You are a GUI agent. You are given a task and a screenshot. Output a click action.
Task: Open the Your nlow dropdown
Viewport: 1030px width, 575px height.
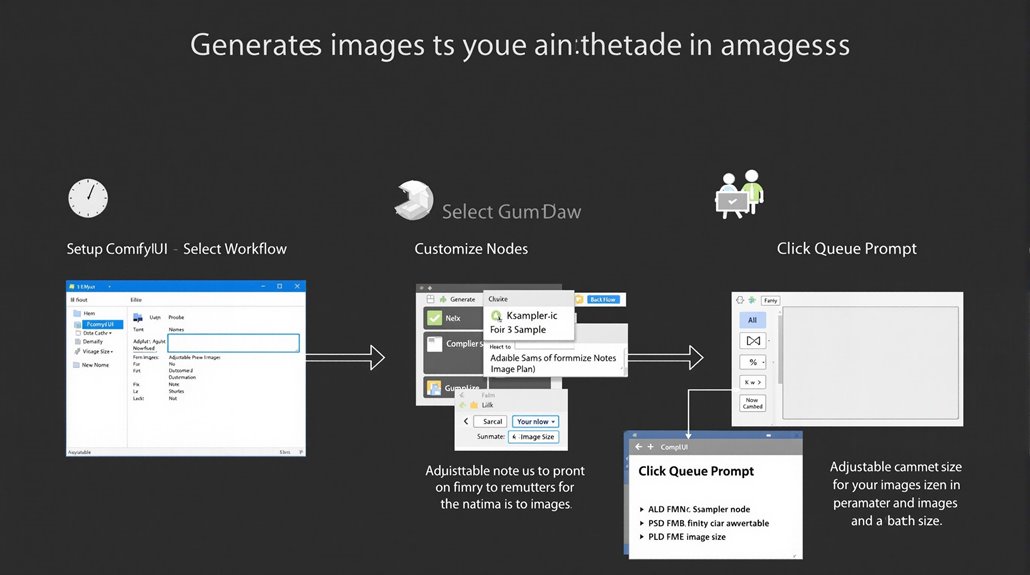click(x=535, y=421)
